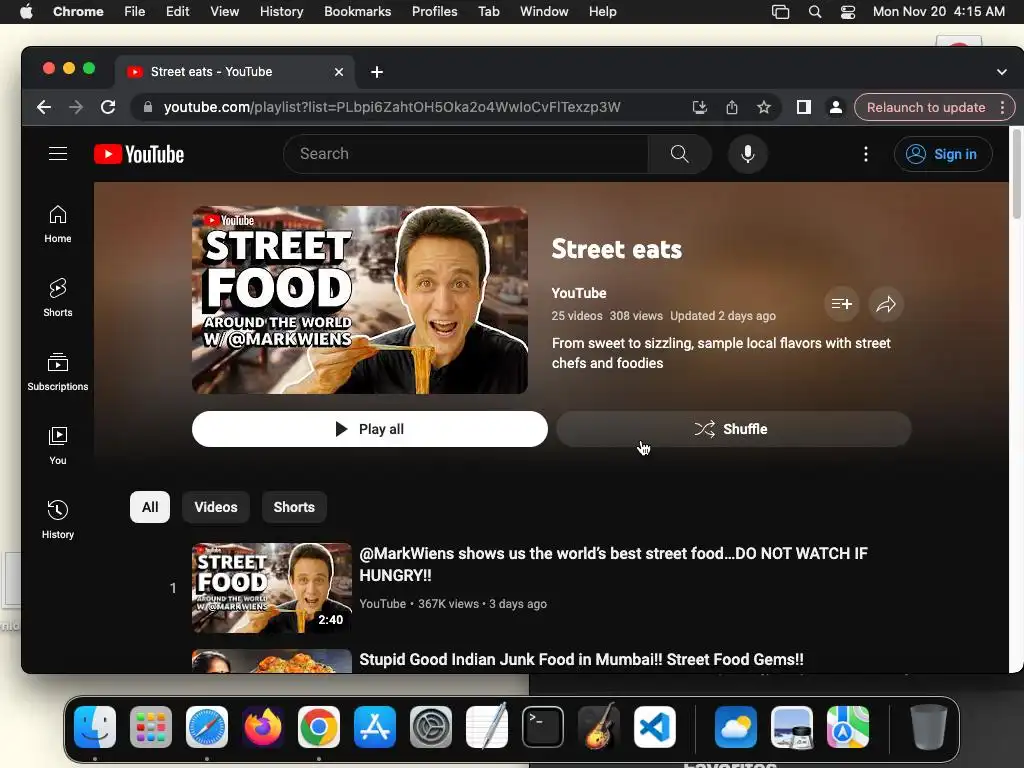Open the Street Food playlist cover thumbnail
Image resolution: width=1024 pixels, height=768 pixels.
[x=360, y=300]
